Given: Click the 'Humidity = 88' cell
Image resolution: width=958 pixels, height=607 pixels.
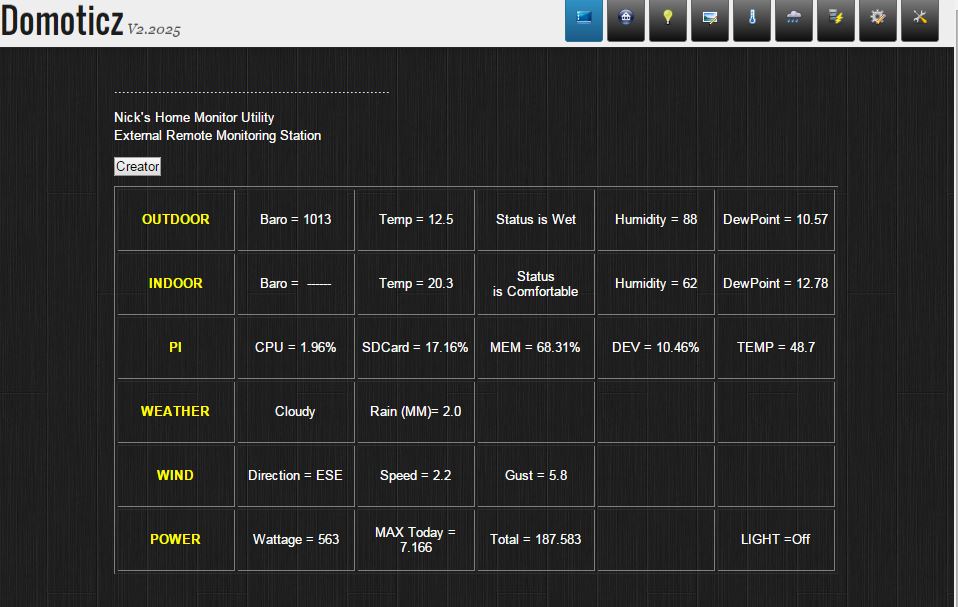Looking at the screenshot, I should pyautogui.click(x=656, y=219).
